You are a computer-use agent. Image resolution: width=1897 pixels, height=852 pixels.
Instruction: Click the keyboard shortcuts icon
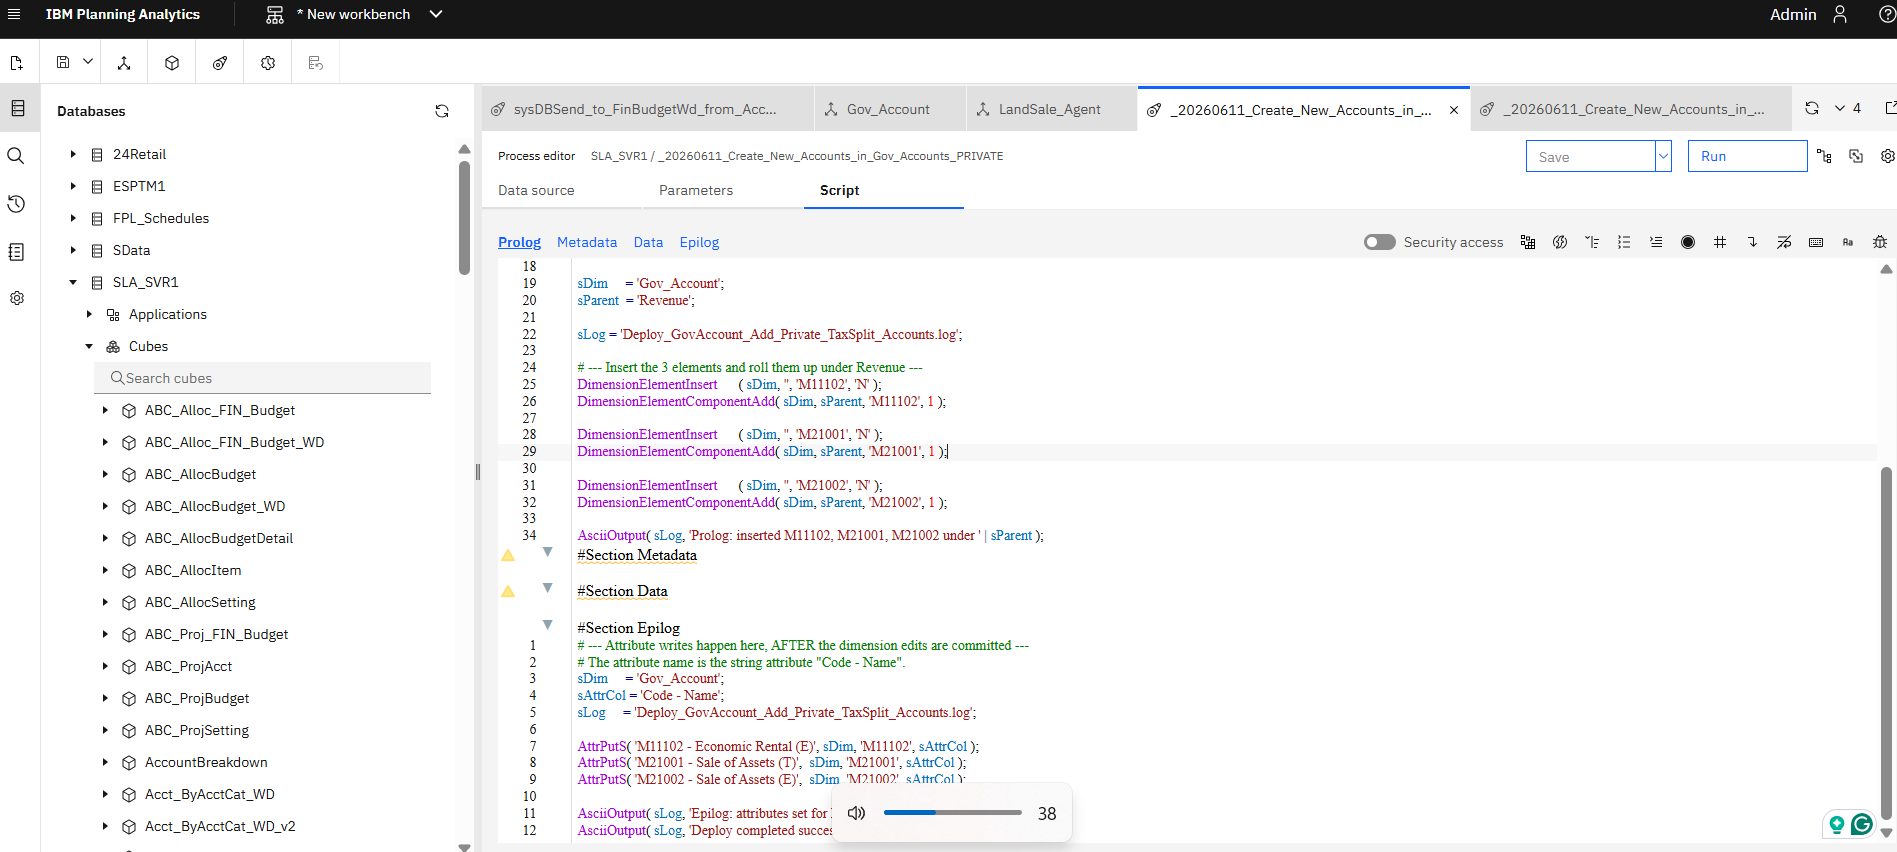[1816, 242]
